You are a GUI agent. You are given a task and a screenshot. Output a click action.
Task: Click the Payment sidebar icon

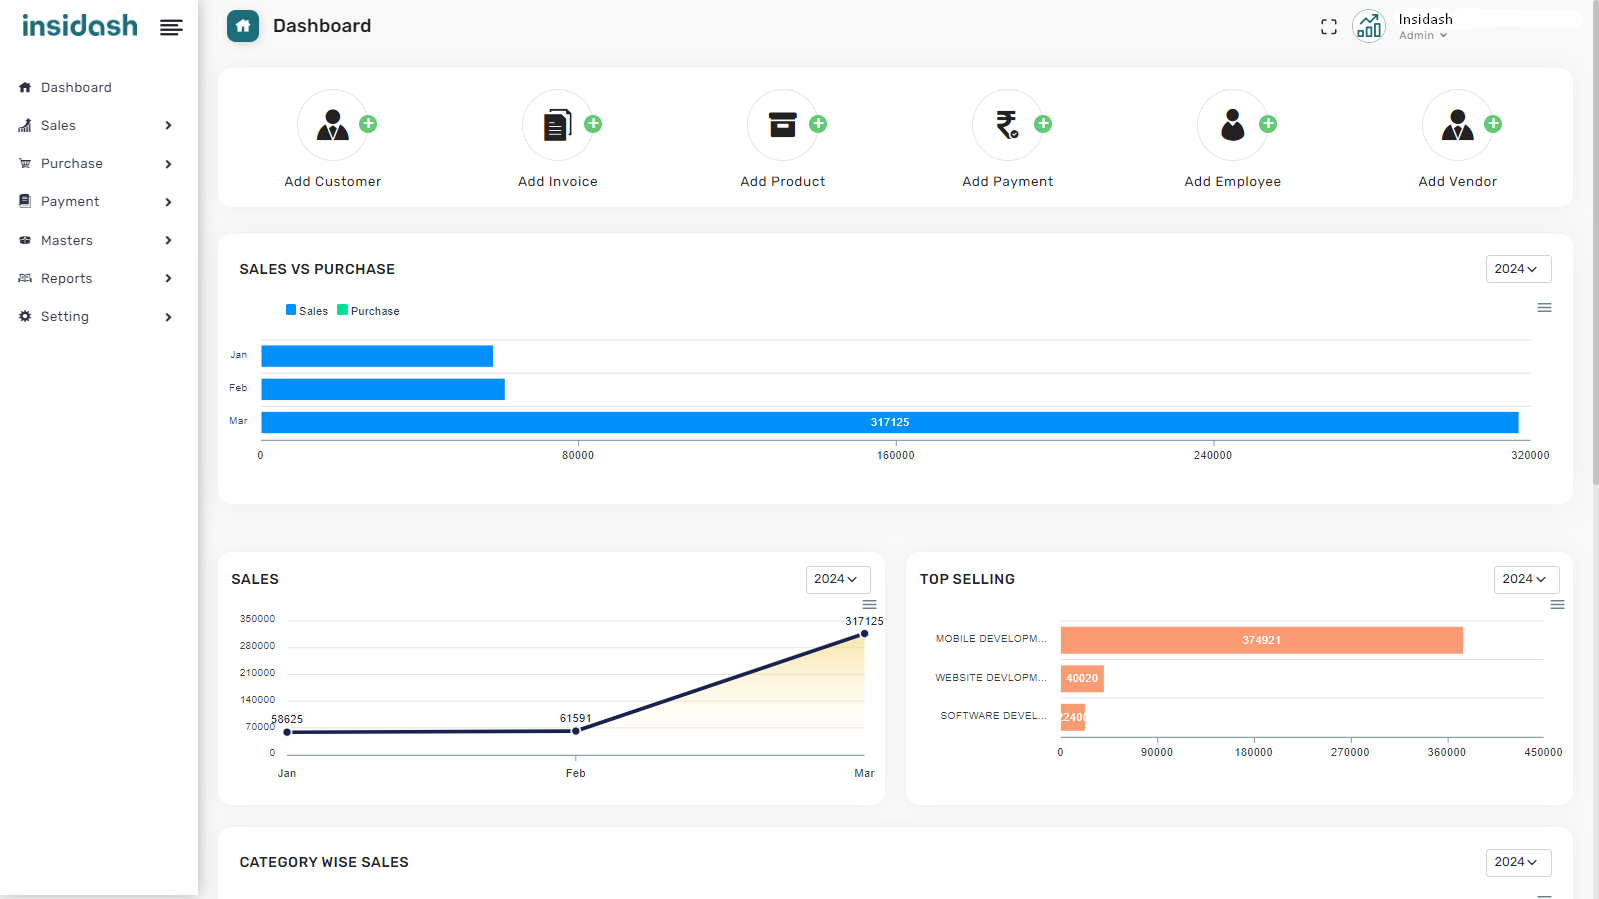click(x=25, y=201)
